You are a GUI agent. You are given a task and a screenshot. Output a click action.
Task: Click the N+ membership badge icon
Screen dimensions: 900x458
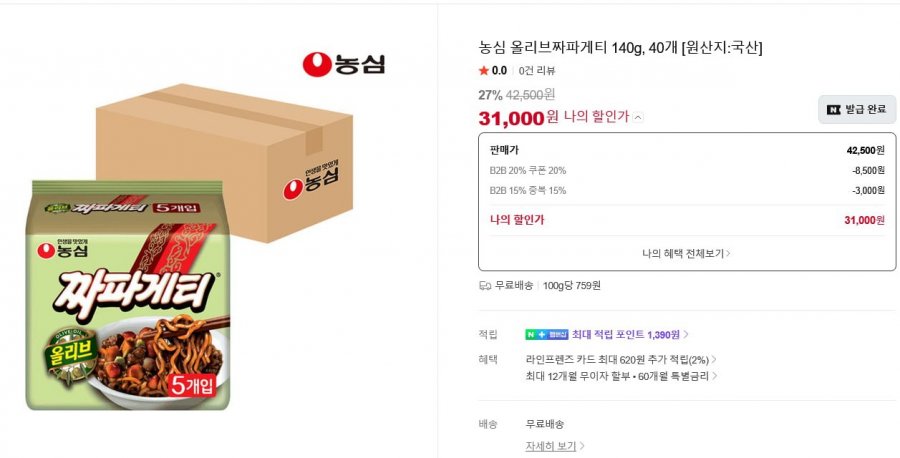(546, 335)
